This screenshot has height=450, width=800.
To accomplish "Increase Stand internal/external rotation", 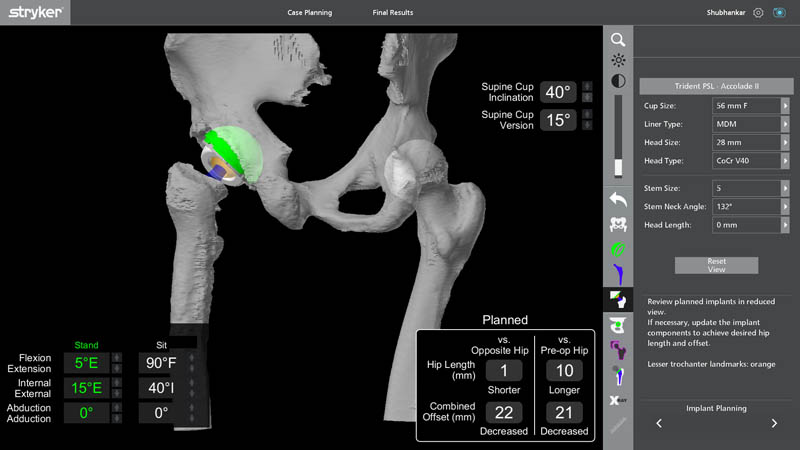I will click(117, 383).
